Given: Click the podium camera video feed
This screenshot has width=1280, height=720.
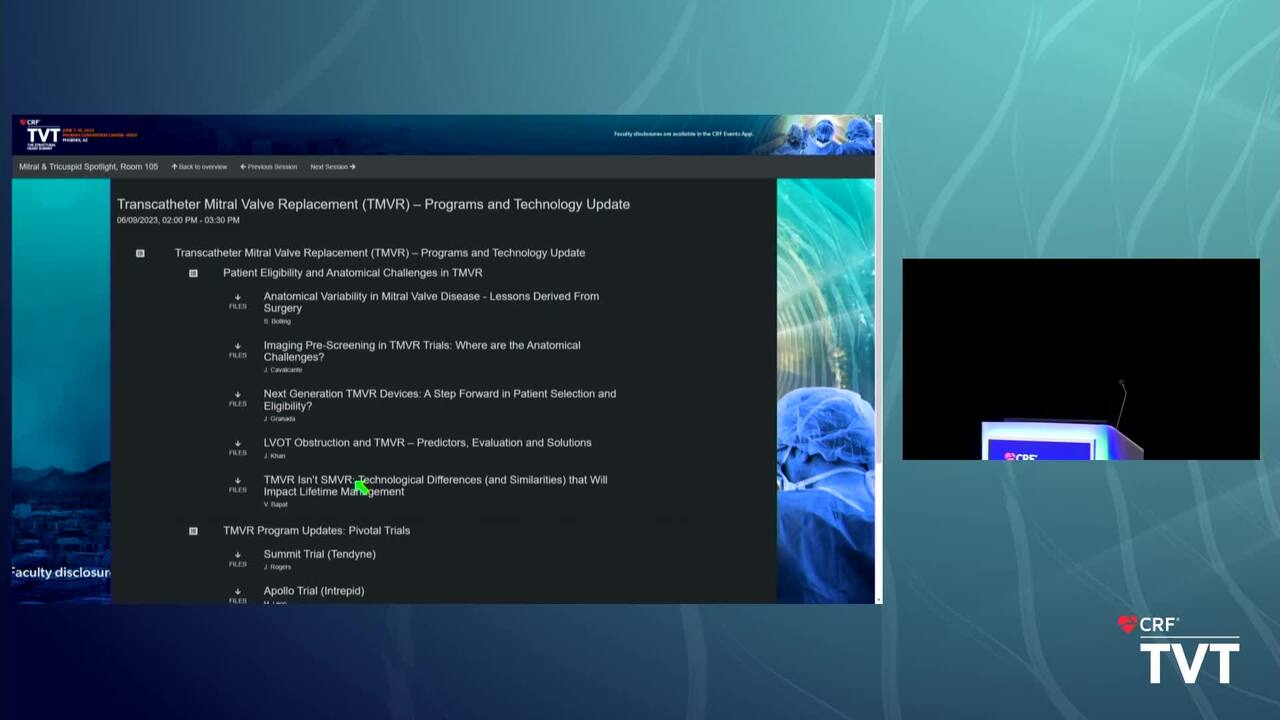Looking at the screenshot, I should [1081, 359].
